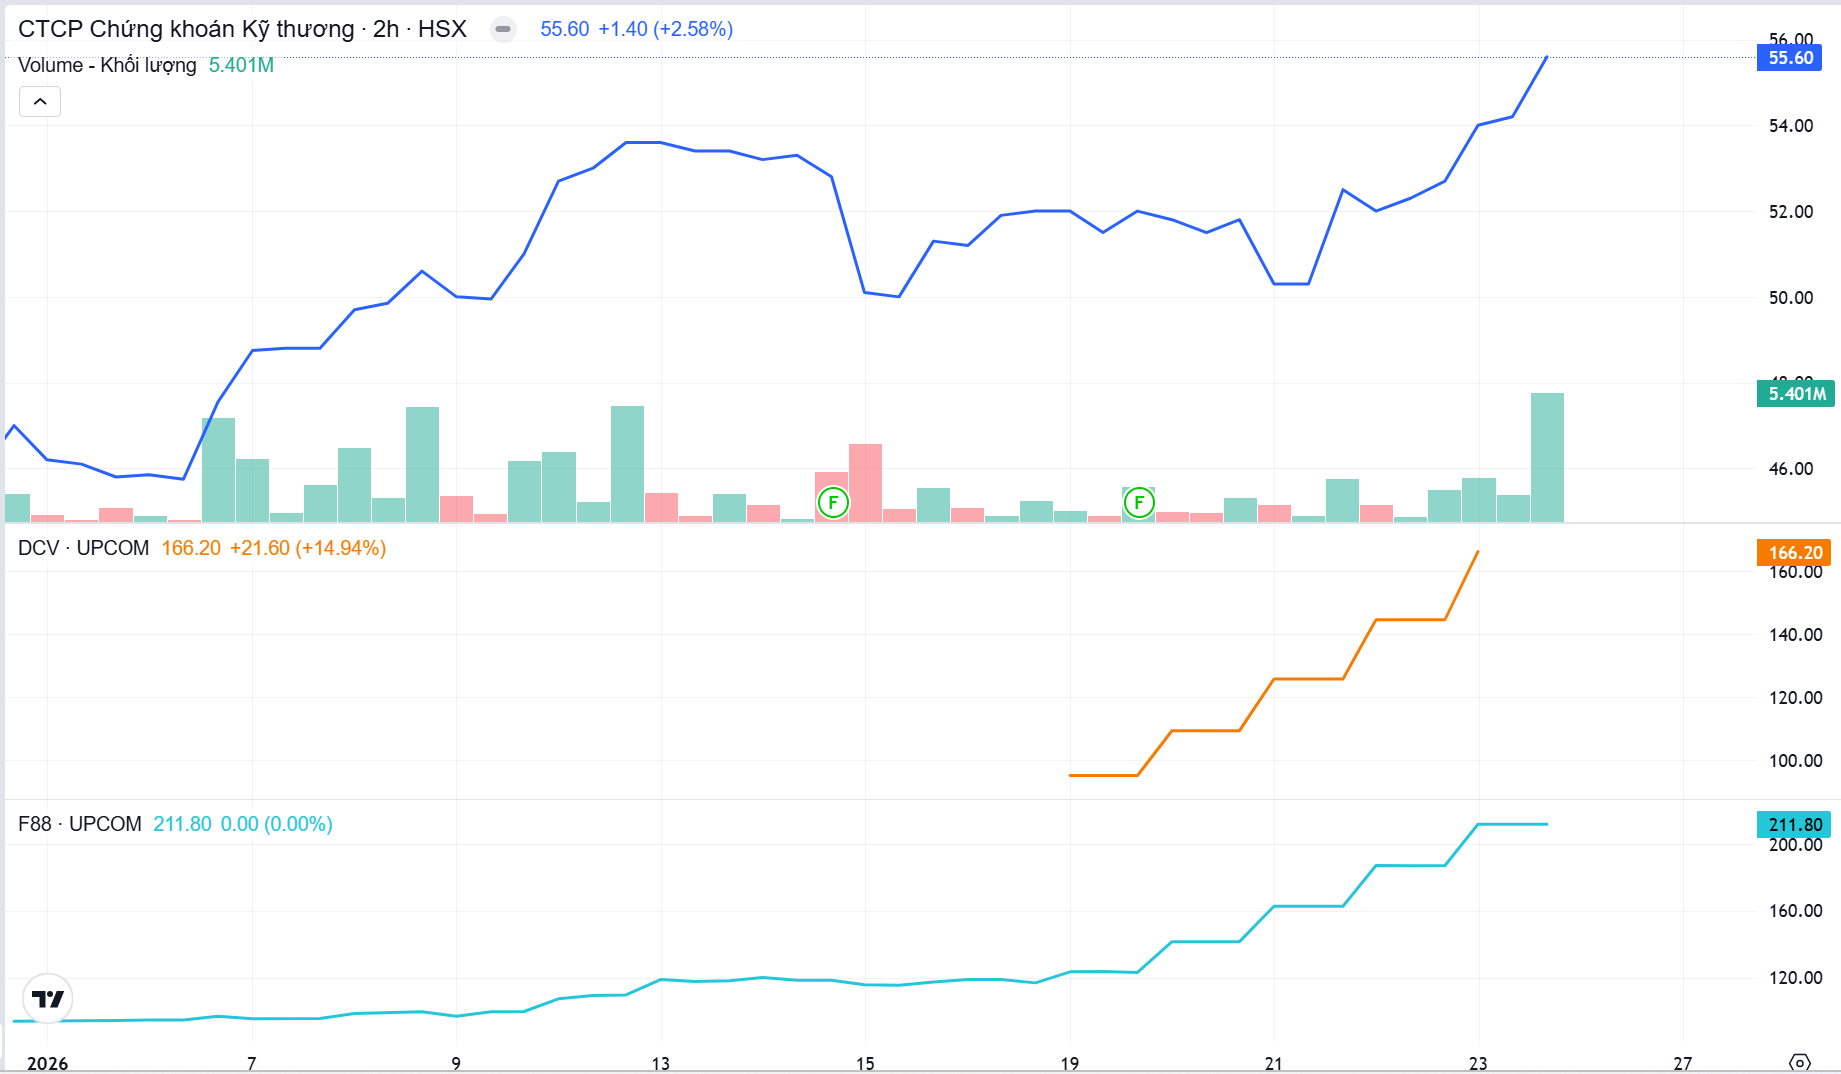Click the 120.00 label on F88 axis
Viewport: 1841px width, 1074px height.
coord(1795,978)
